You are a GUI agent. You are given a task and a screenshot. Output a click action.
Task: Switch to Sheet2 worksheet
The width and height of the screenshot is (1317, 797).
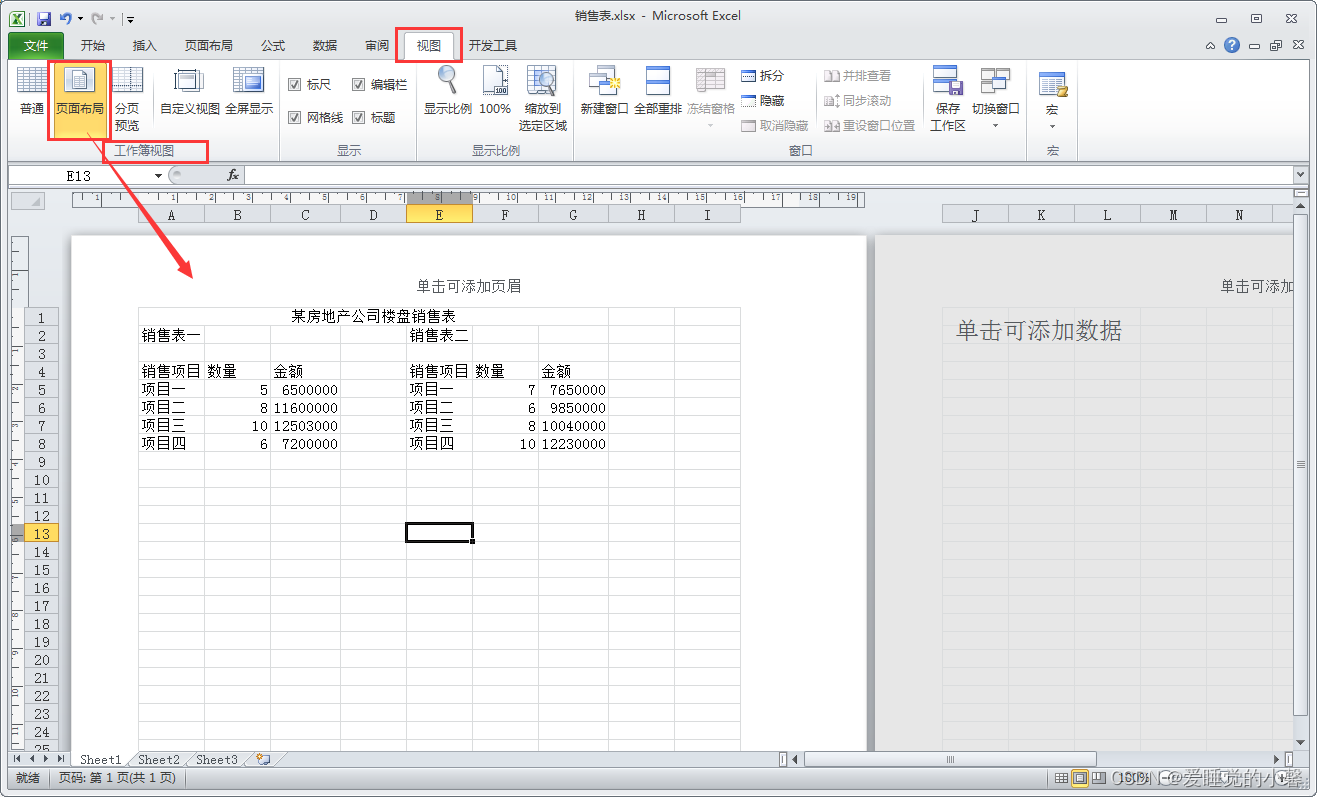159,759
